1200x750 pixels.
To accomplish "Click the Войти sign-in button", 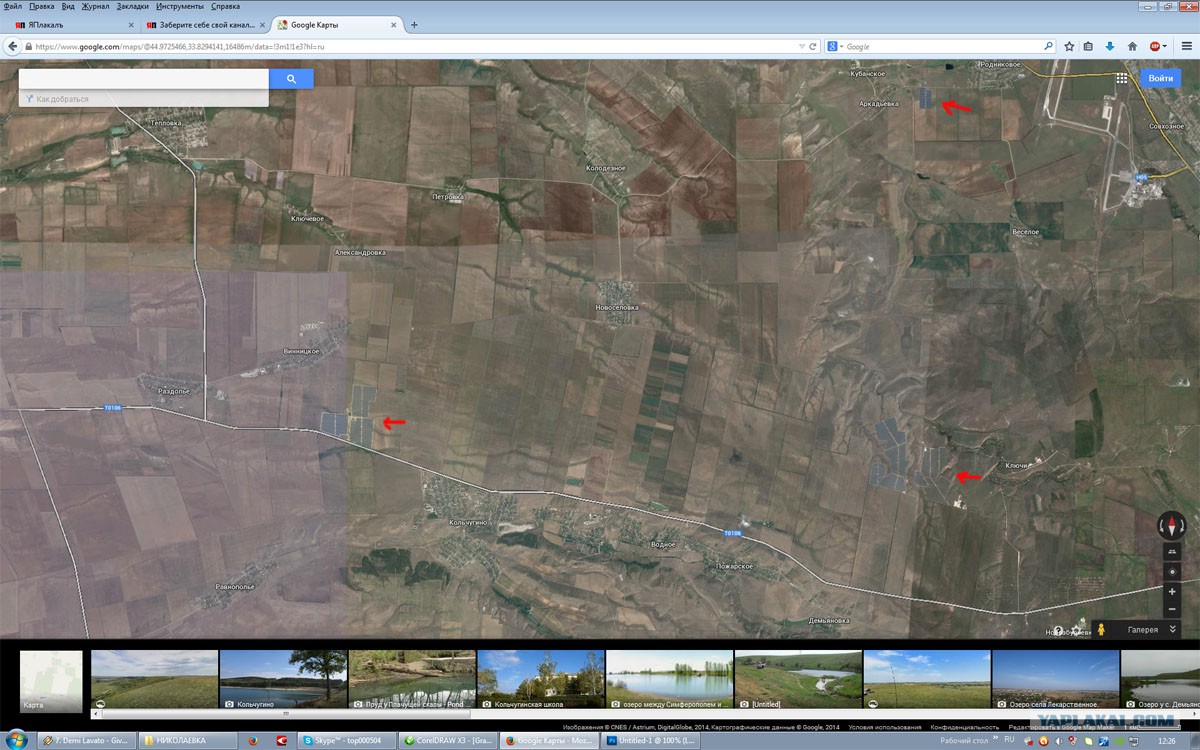I will click(1160, 78).
